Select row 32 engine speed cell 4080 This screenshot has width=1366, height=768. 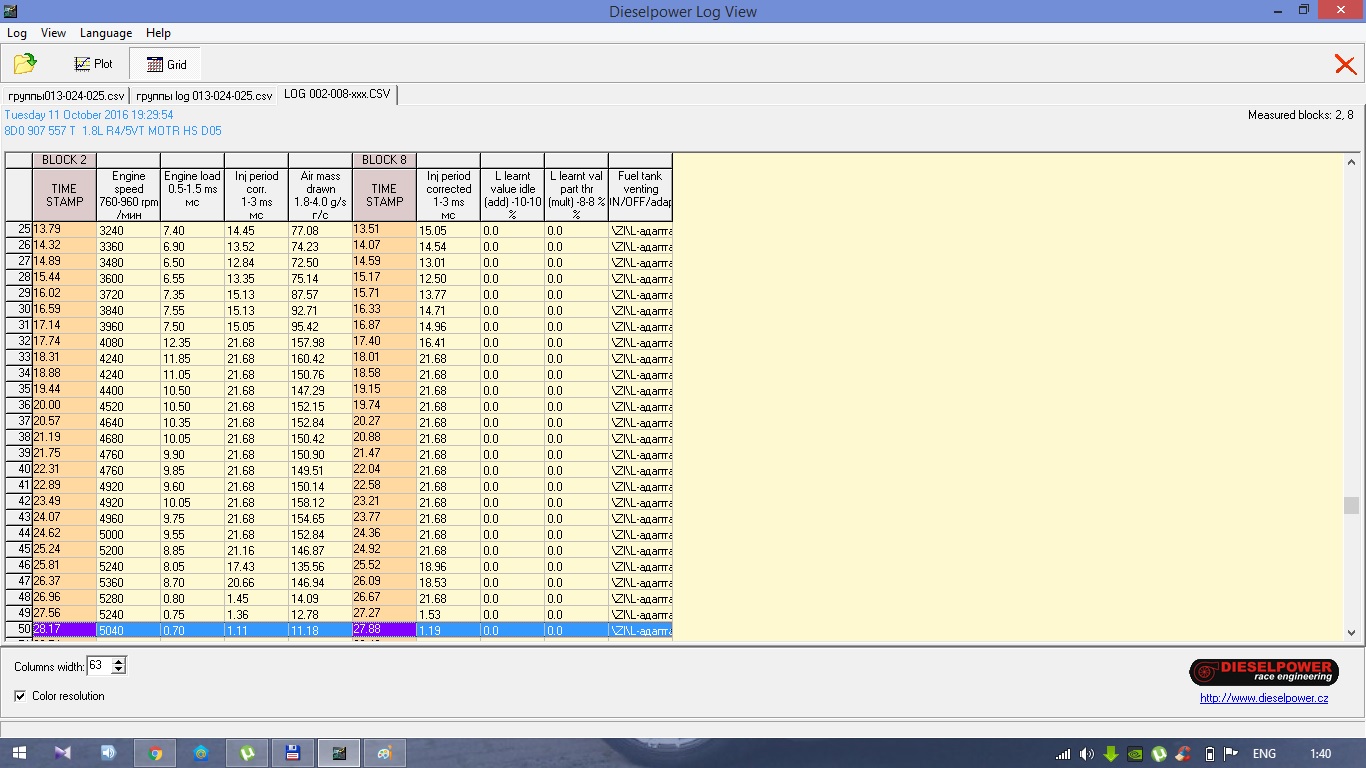[128, 343]
